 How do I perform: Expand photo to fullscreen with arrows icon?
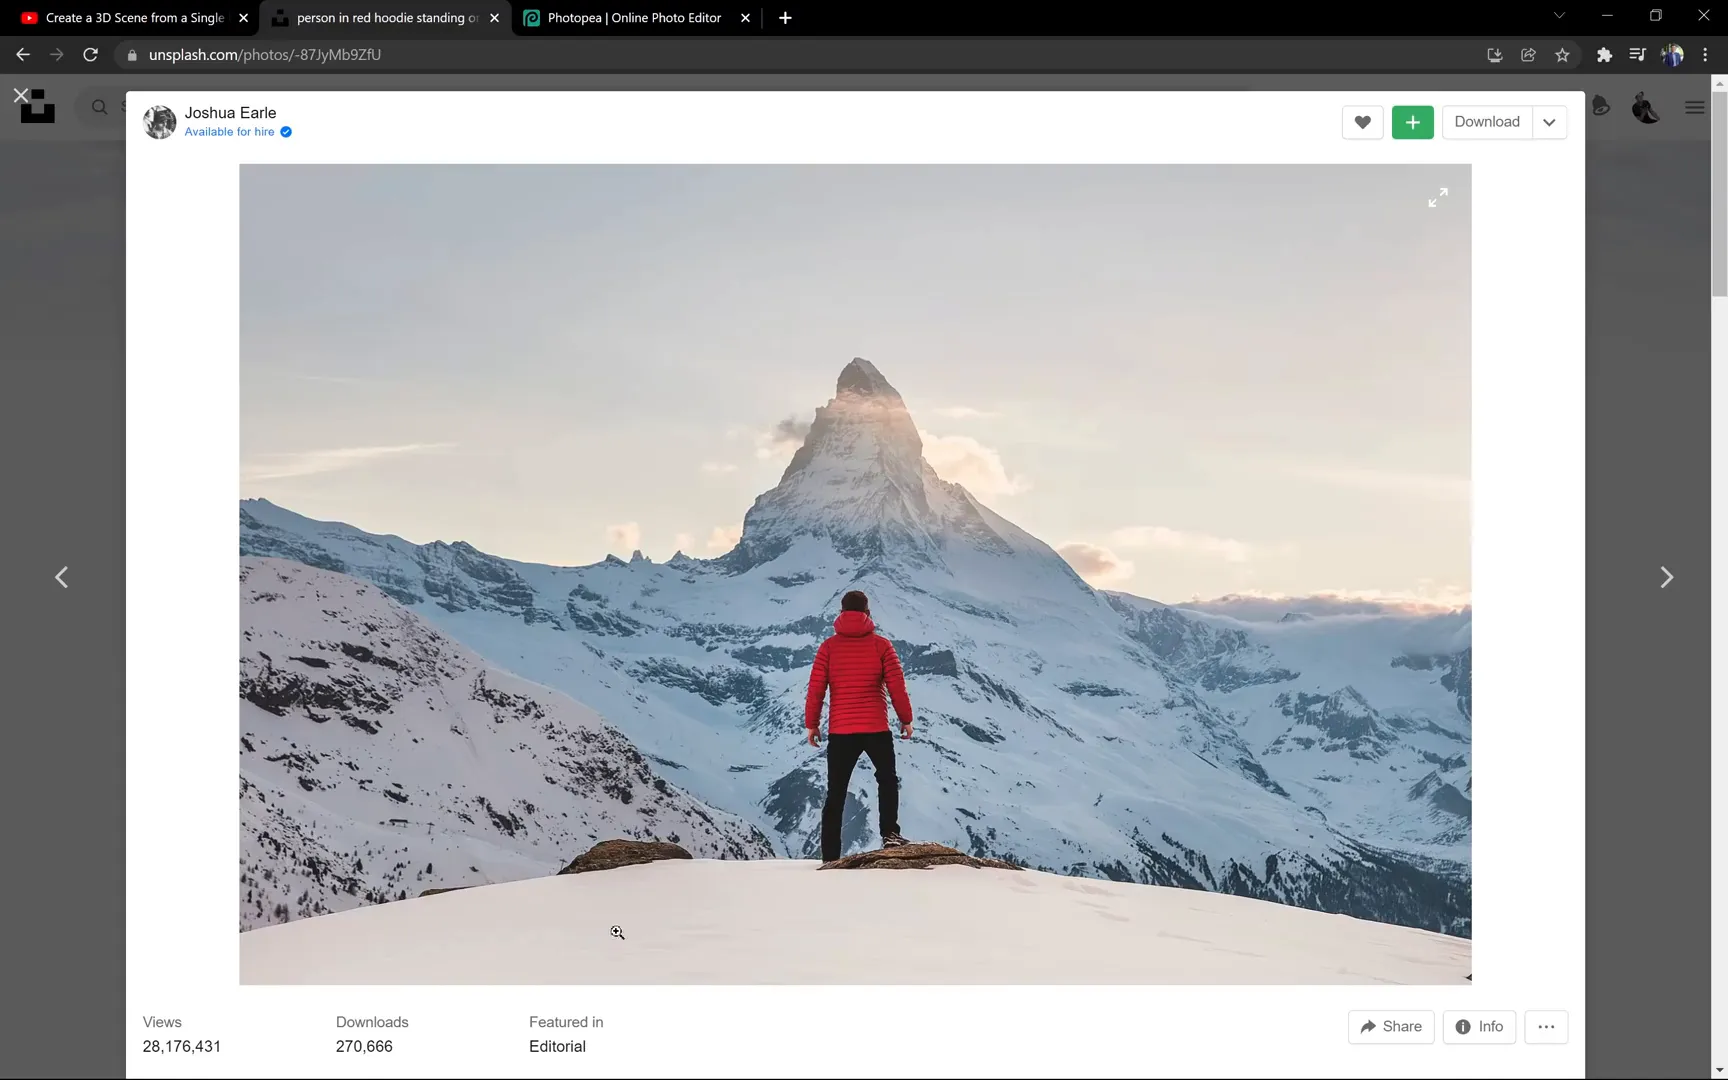(x=1437, y=198)
